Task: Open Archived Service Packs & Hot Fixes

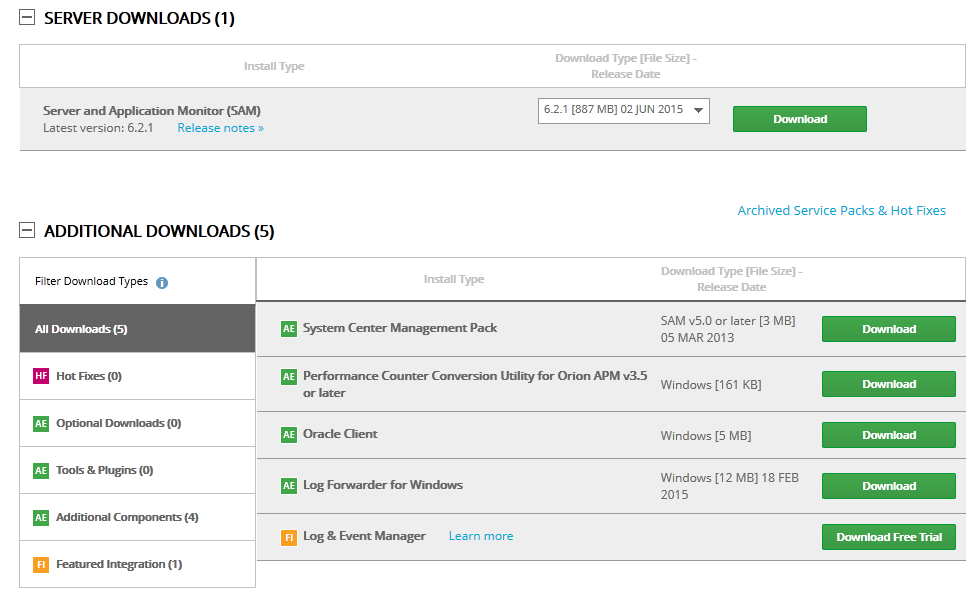Action: tap(841, 210)
